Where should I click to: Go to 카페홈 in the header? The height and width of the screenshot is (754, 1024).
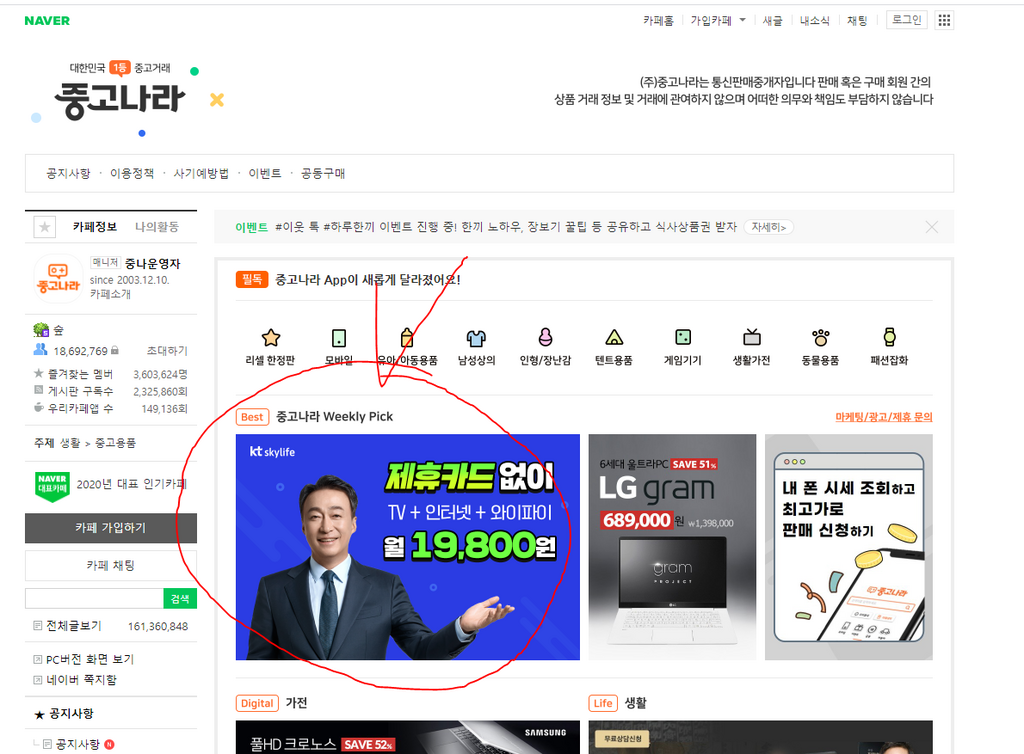(658, 21)
